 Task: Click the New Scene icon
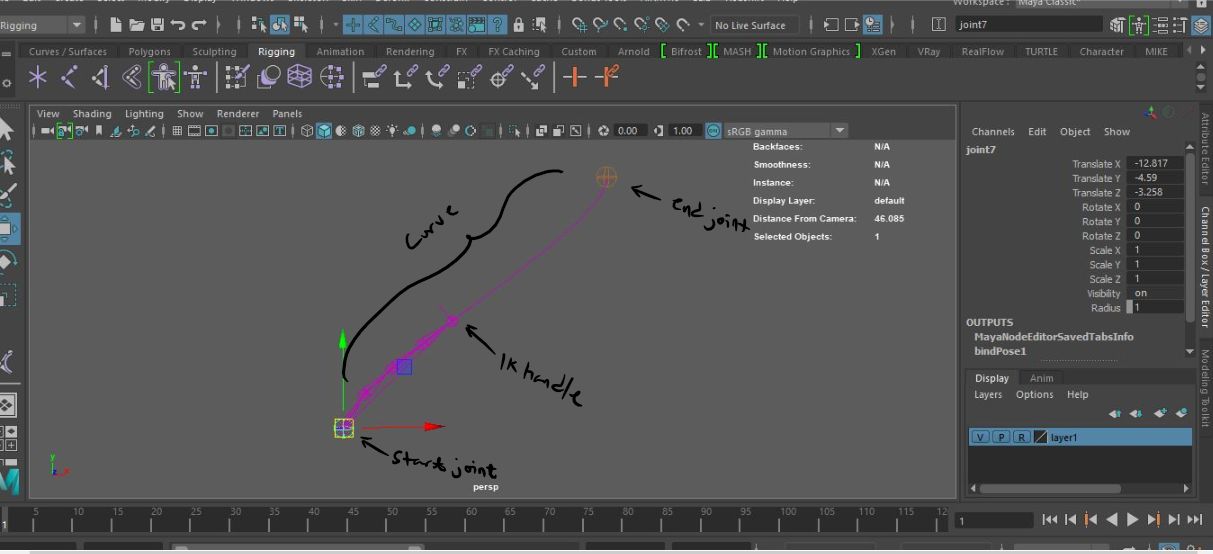(x=116, y=25)
